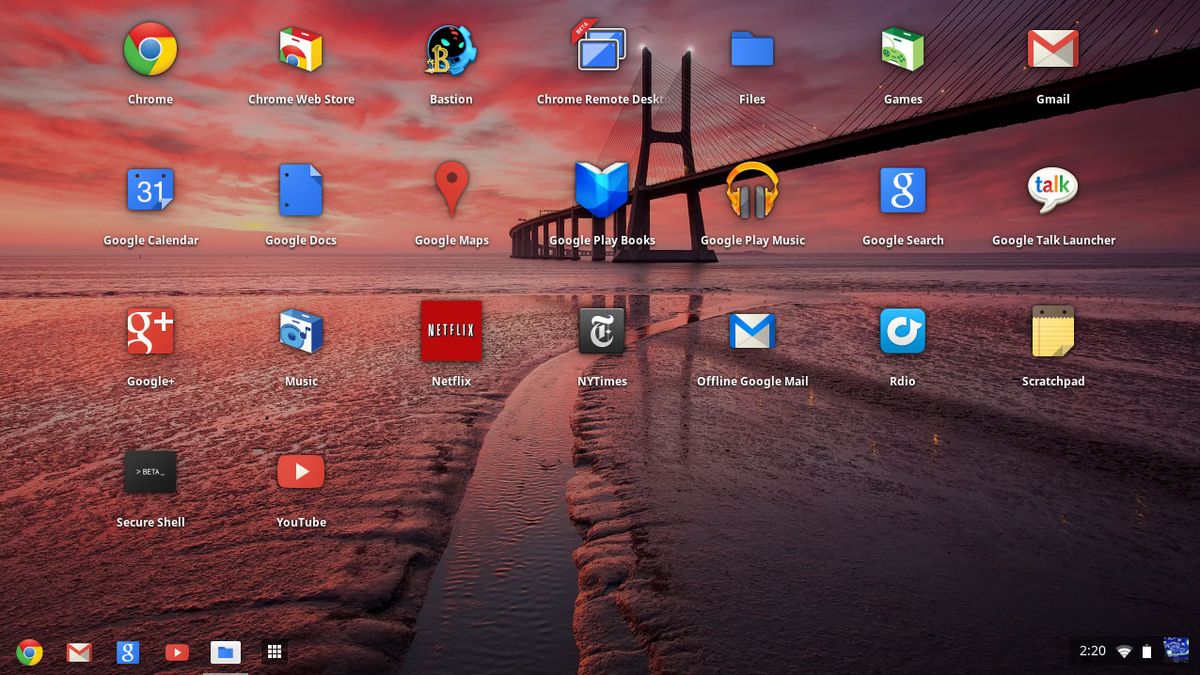Launch Google Maps
The height and width of the screenshot is (675, 1200).
pyautogui.click(x=451, y=189)
